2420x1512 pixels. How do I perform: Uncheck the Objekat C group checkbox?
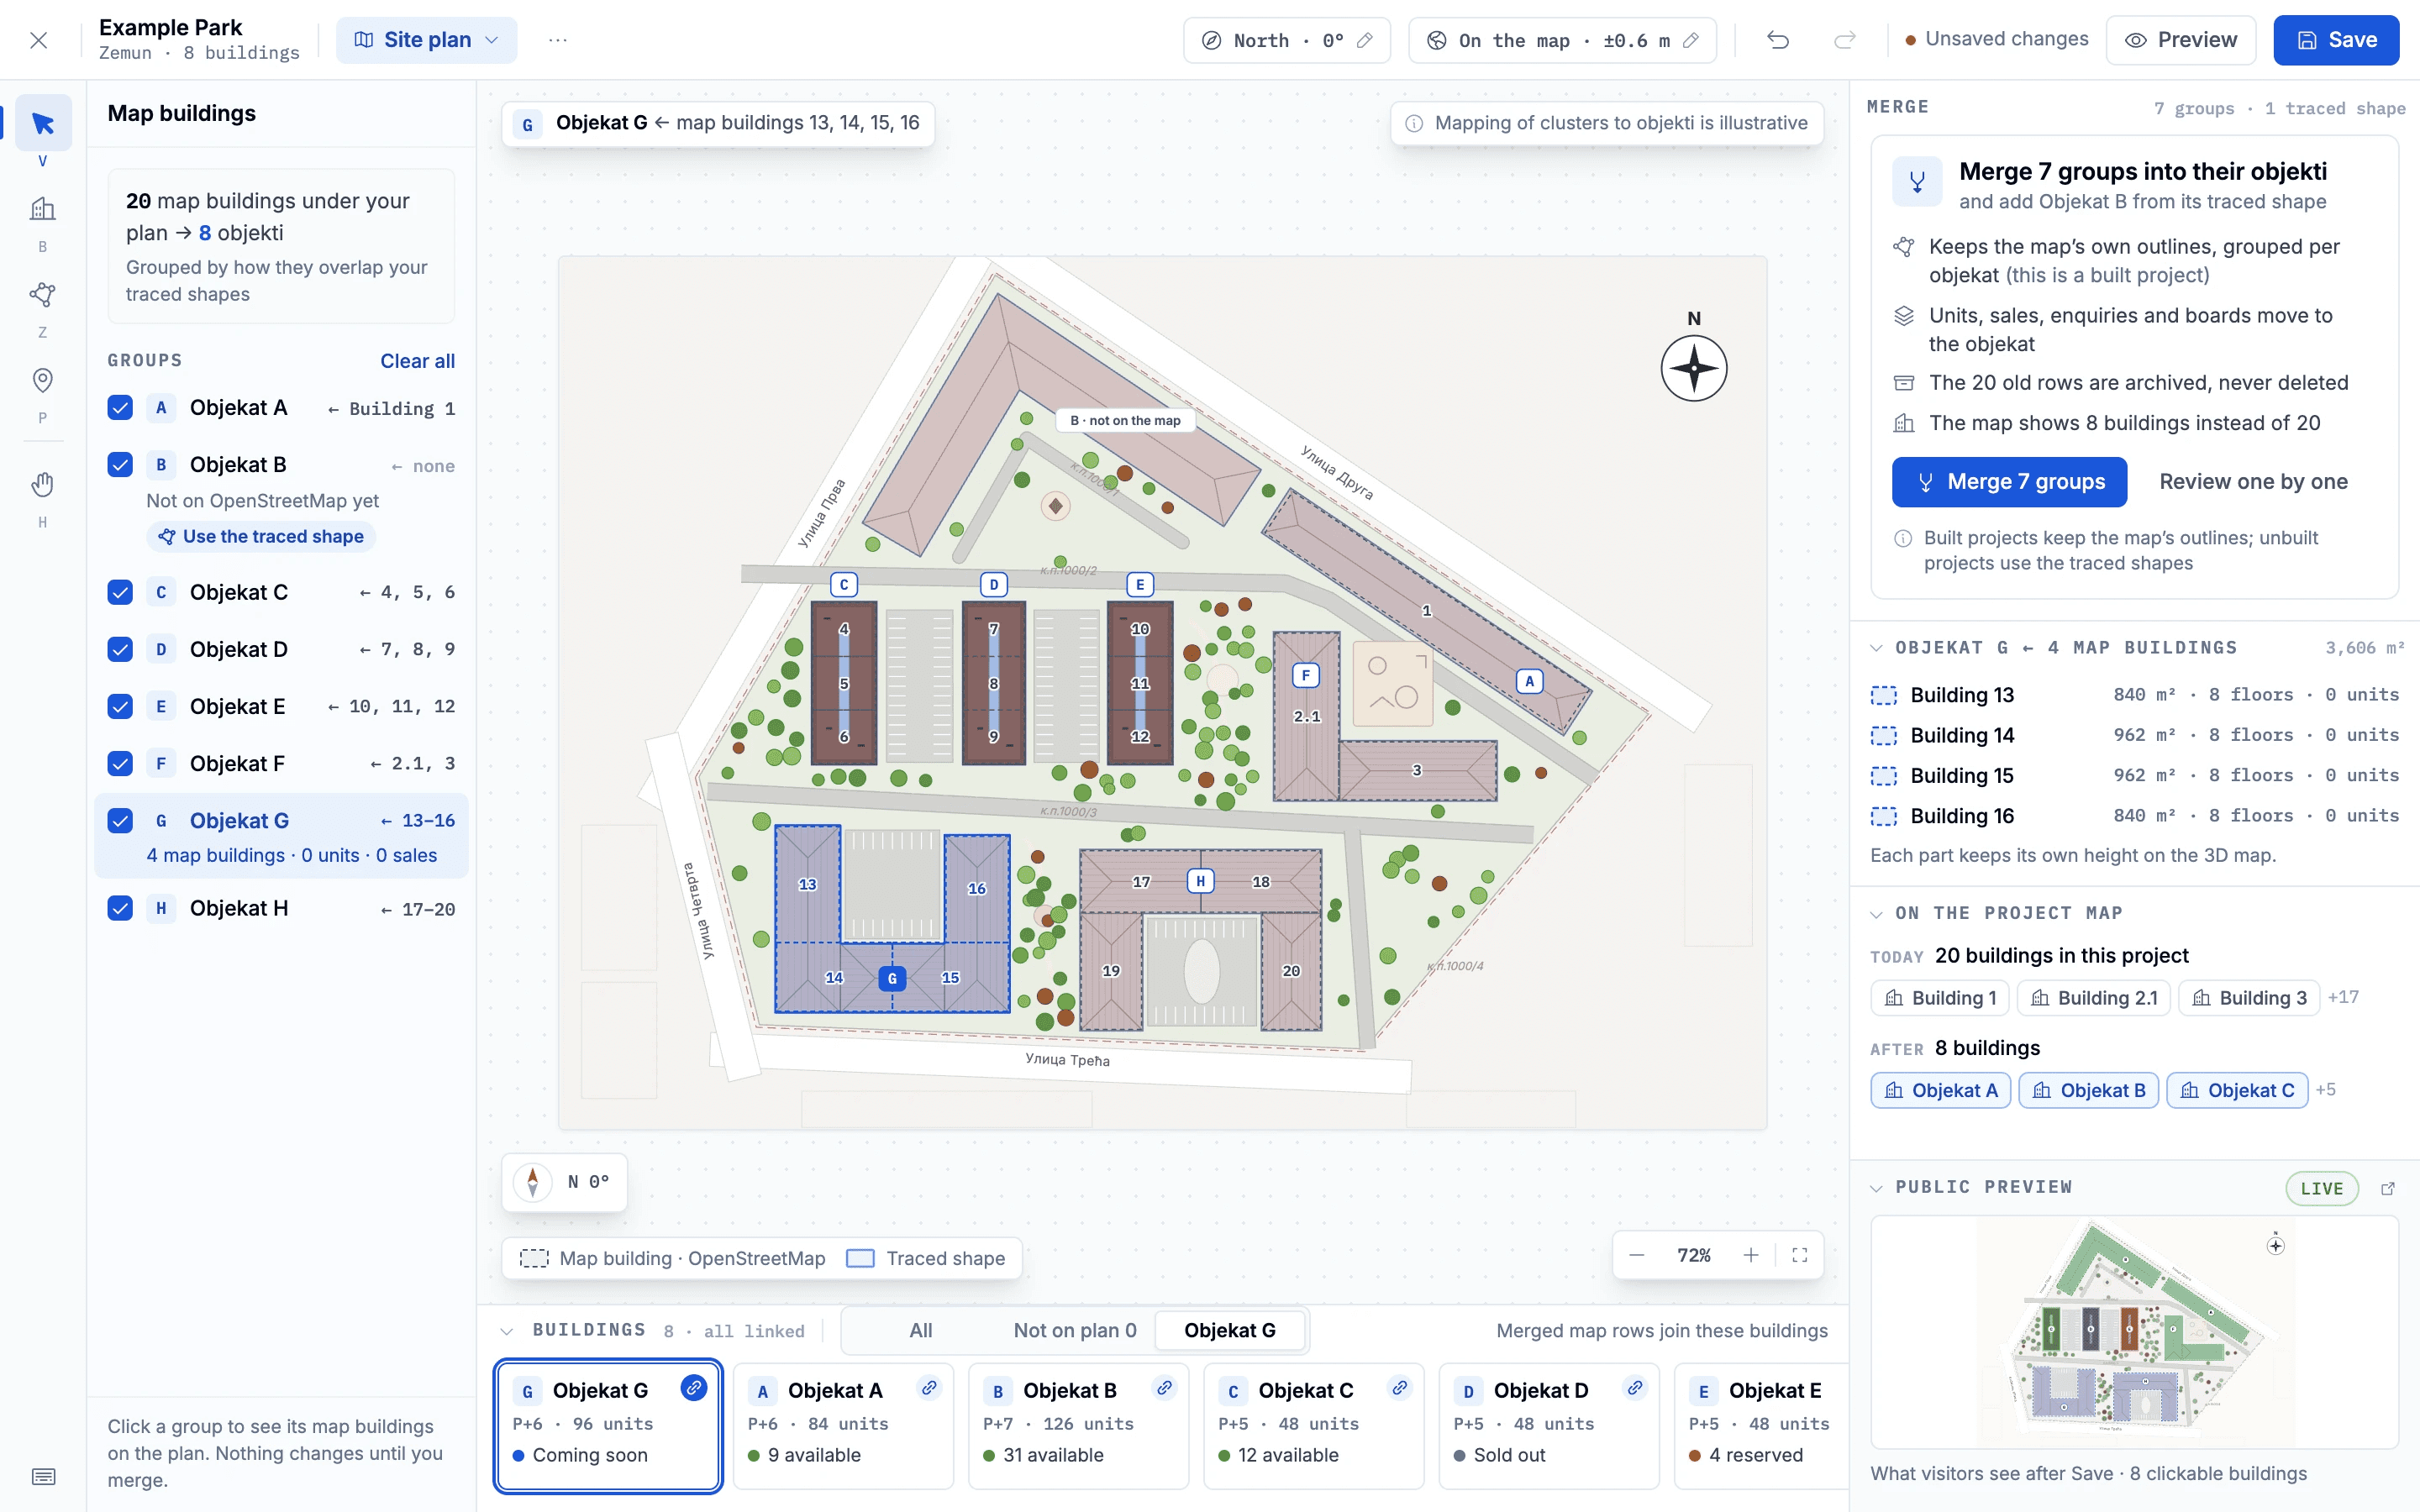coord(120,592)
